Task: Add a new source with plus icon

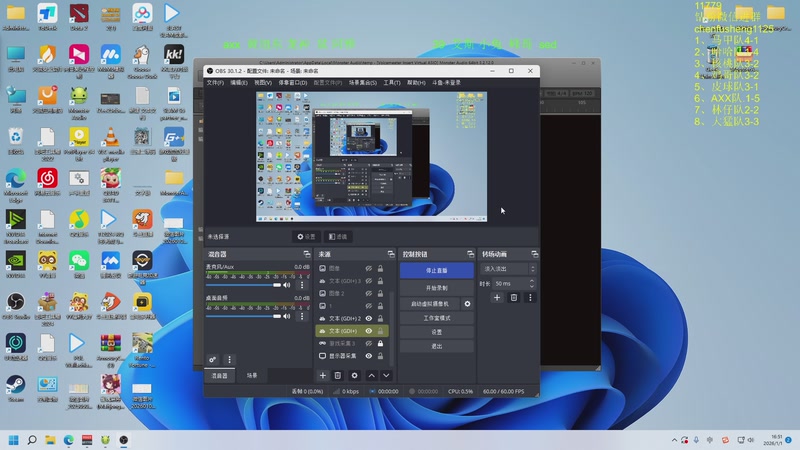Action: [x=322, y=376]
